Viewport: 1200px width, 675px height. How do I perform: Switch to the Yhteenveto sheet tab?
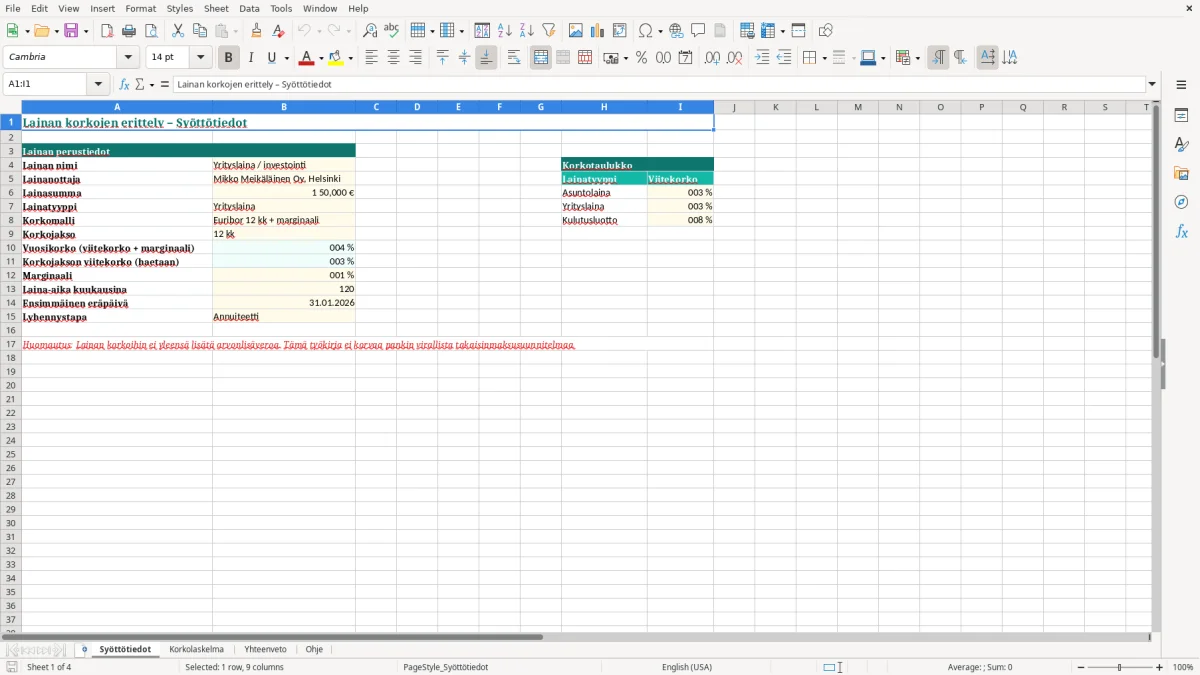(x=265, y=649)
